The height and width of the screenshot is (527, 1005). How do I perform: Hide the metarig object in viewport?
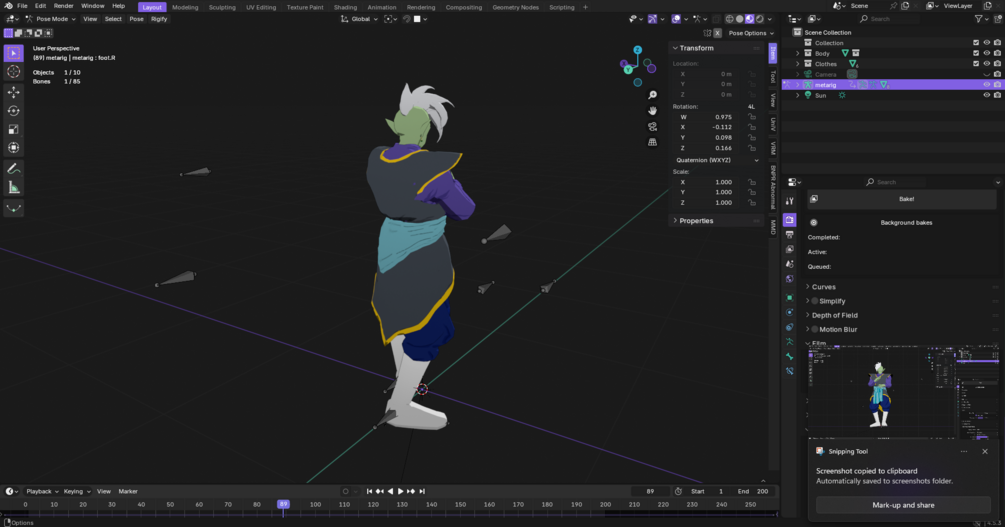click(986, 85)
